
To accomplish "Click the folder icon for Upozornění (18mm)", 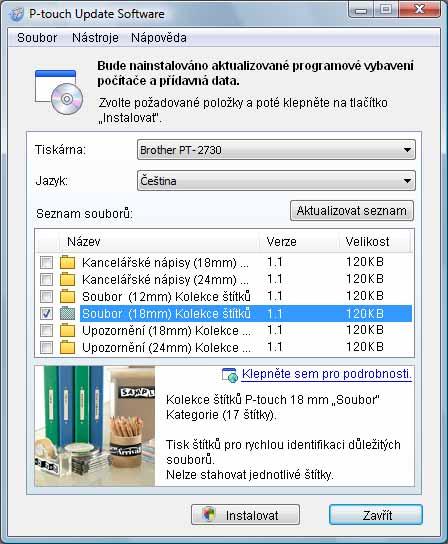I will point(67,330).
